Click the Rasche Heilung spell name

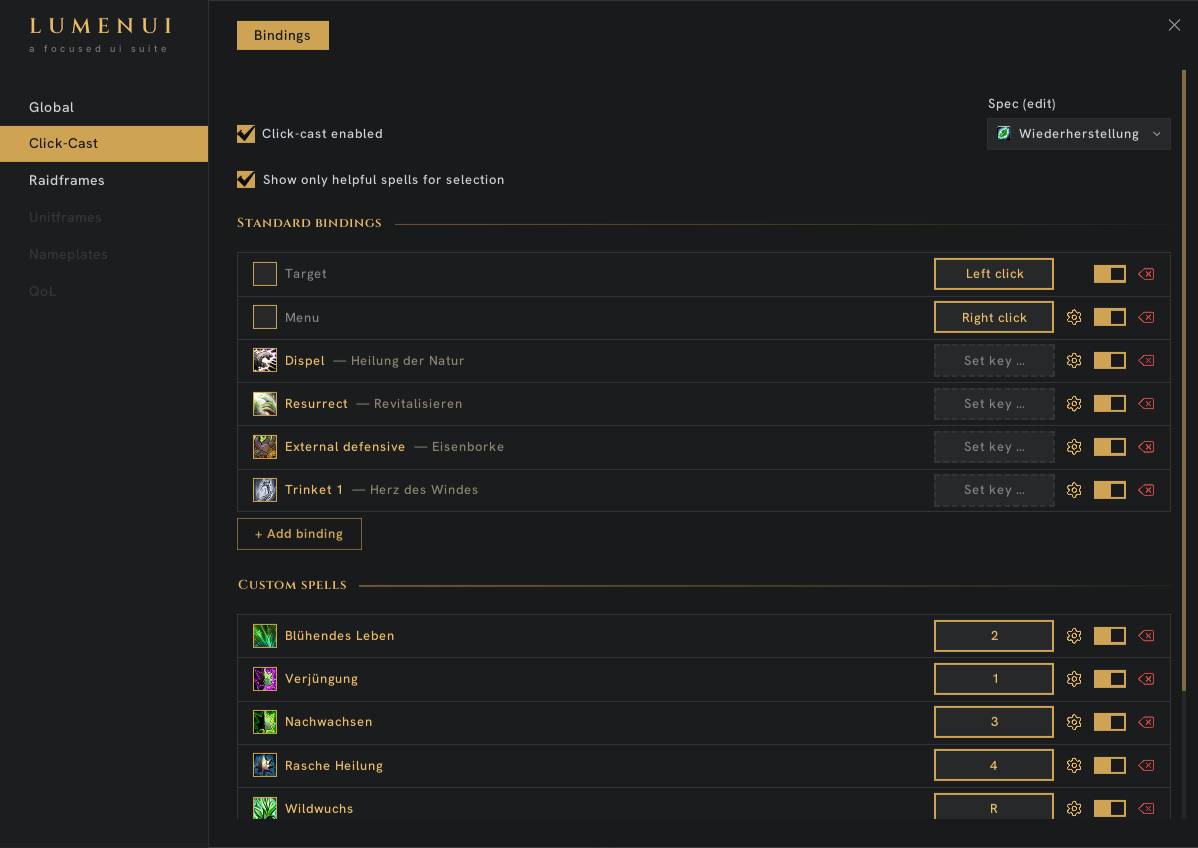point(334,765)
